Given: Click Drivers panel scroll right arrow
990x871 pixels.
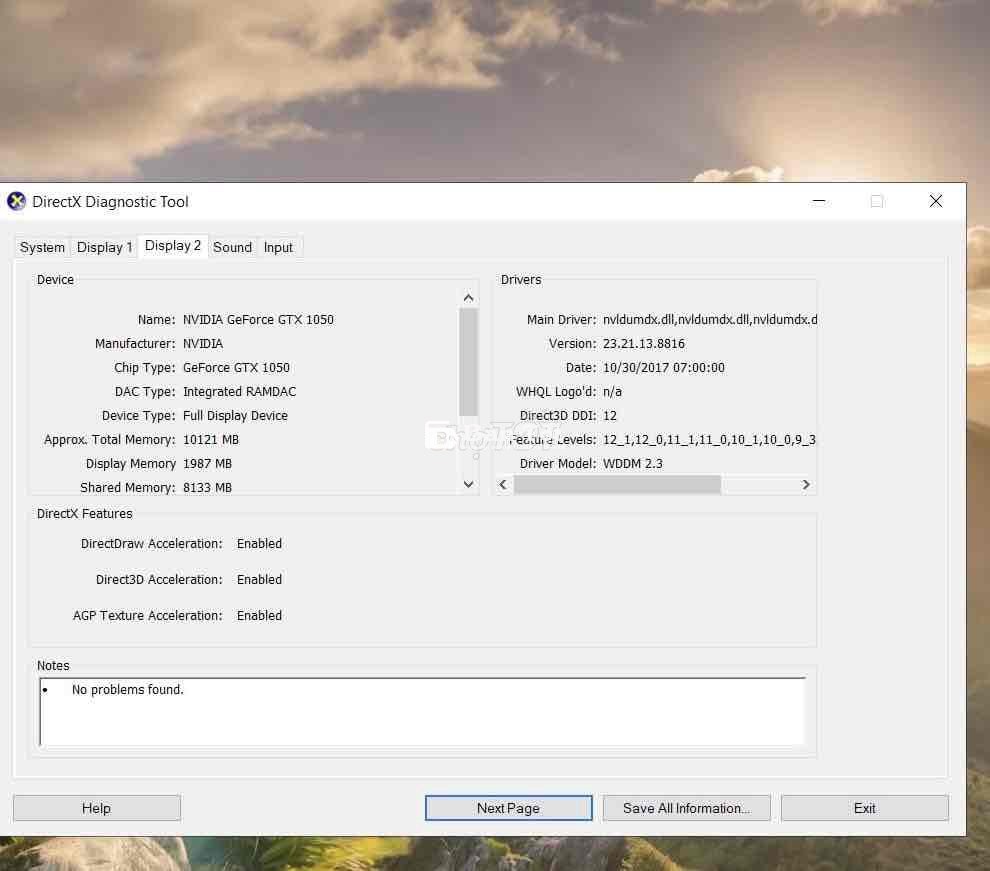Looking at the screenshot, I should pos(806,485).
